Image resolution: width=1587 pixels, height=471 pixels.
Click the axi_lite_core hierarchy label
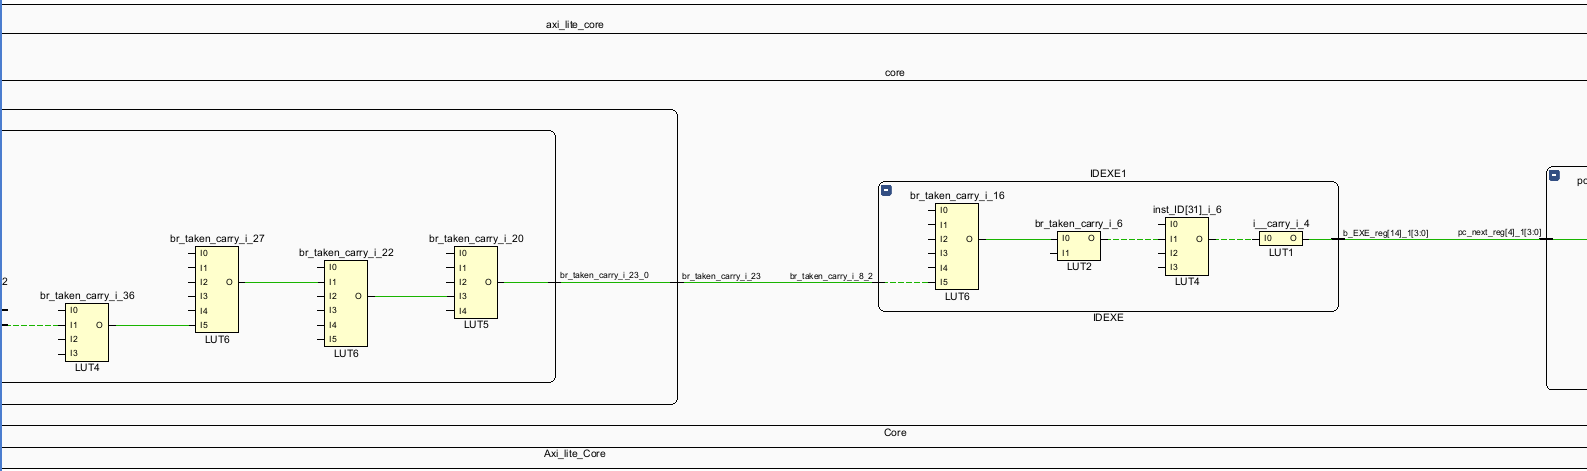point(574,25)
